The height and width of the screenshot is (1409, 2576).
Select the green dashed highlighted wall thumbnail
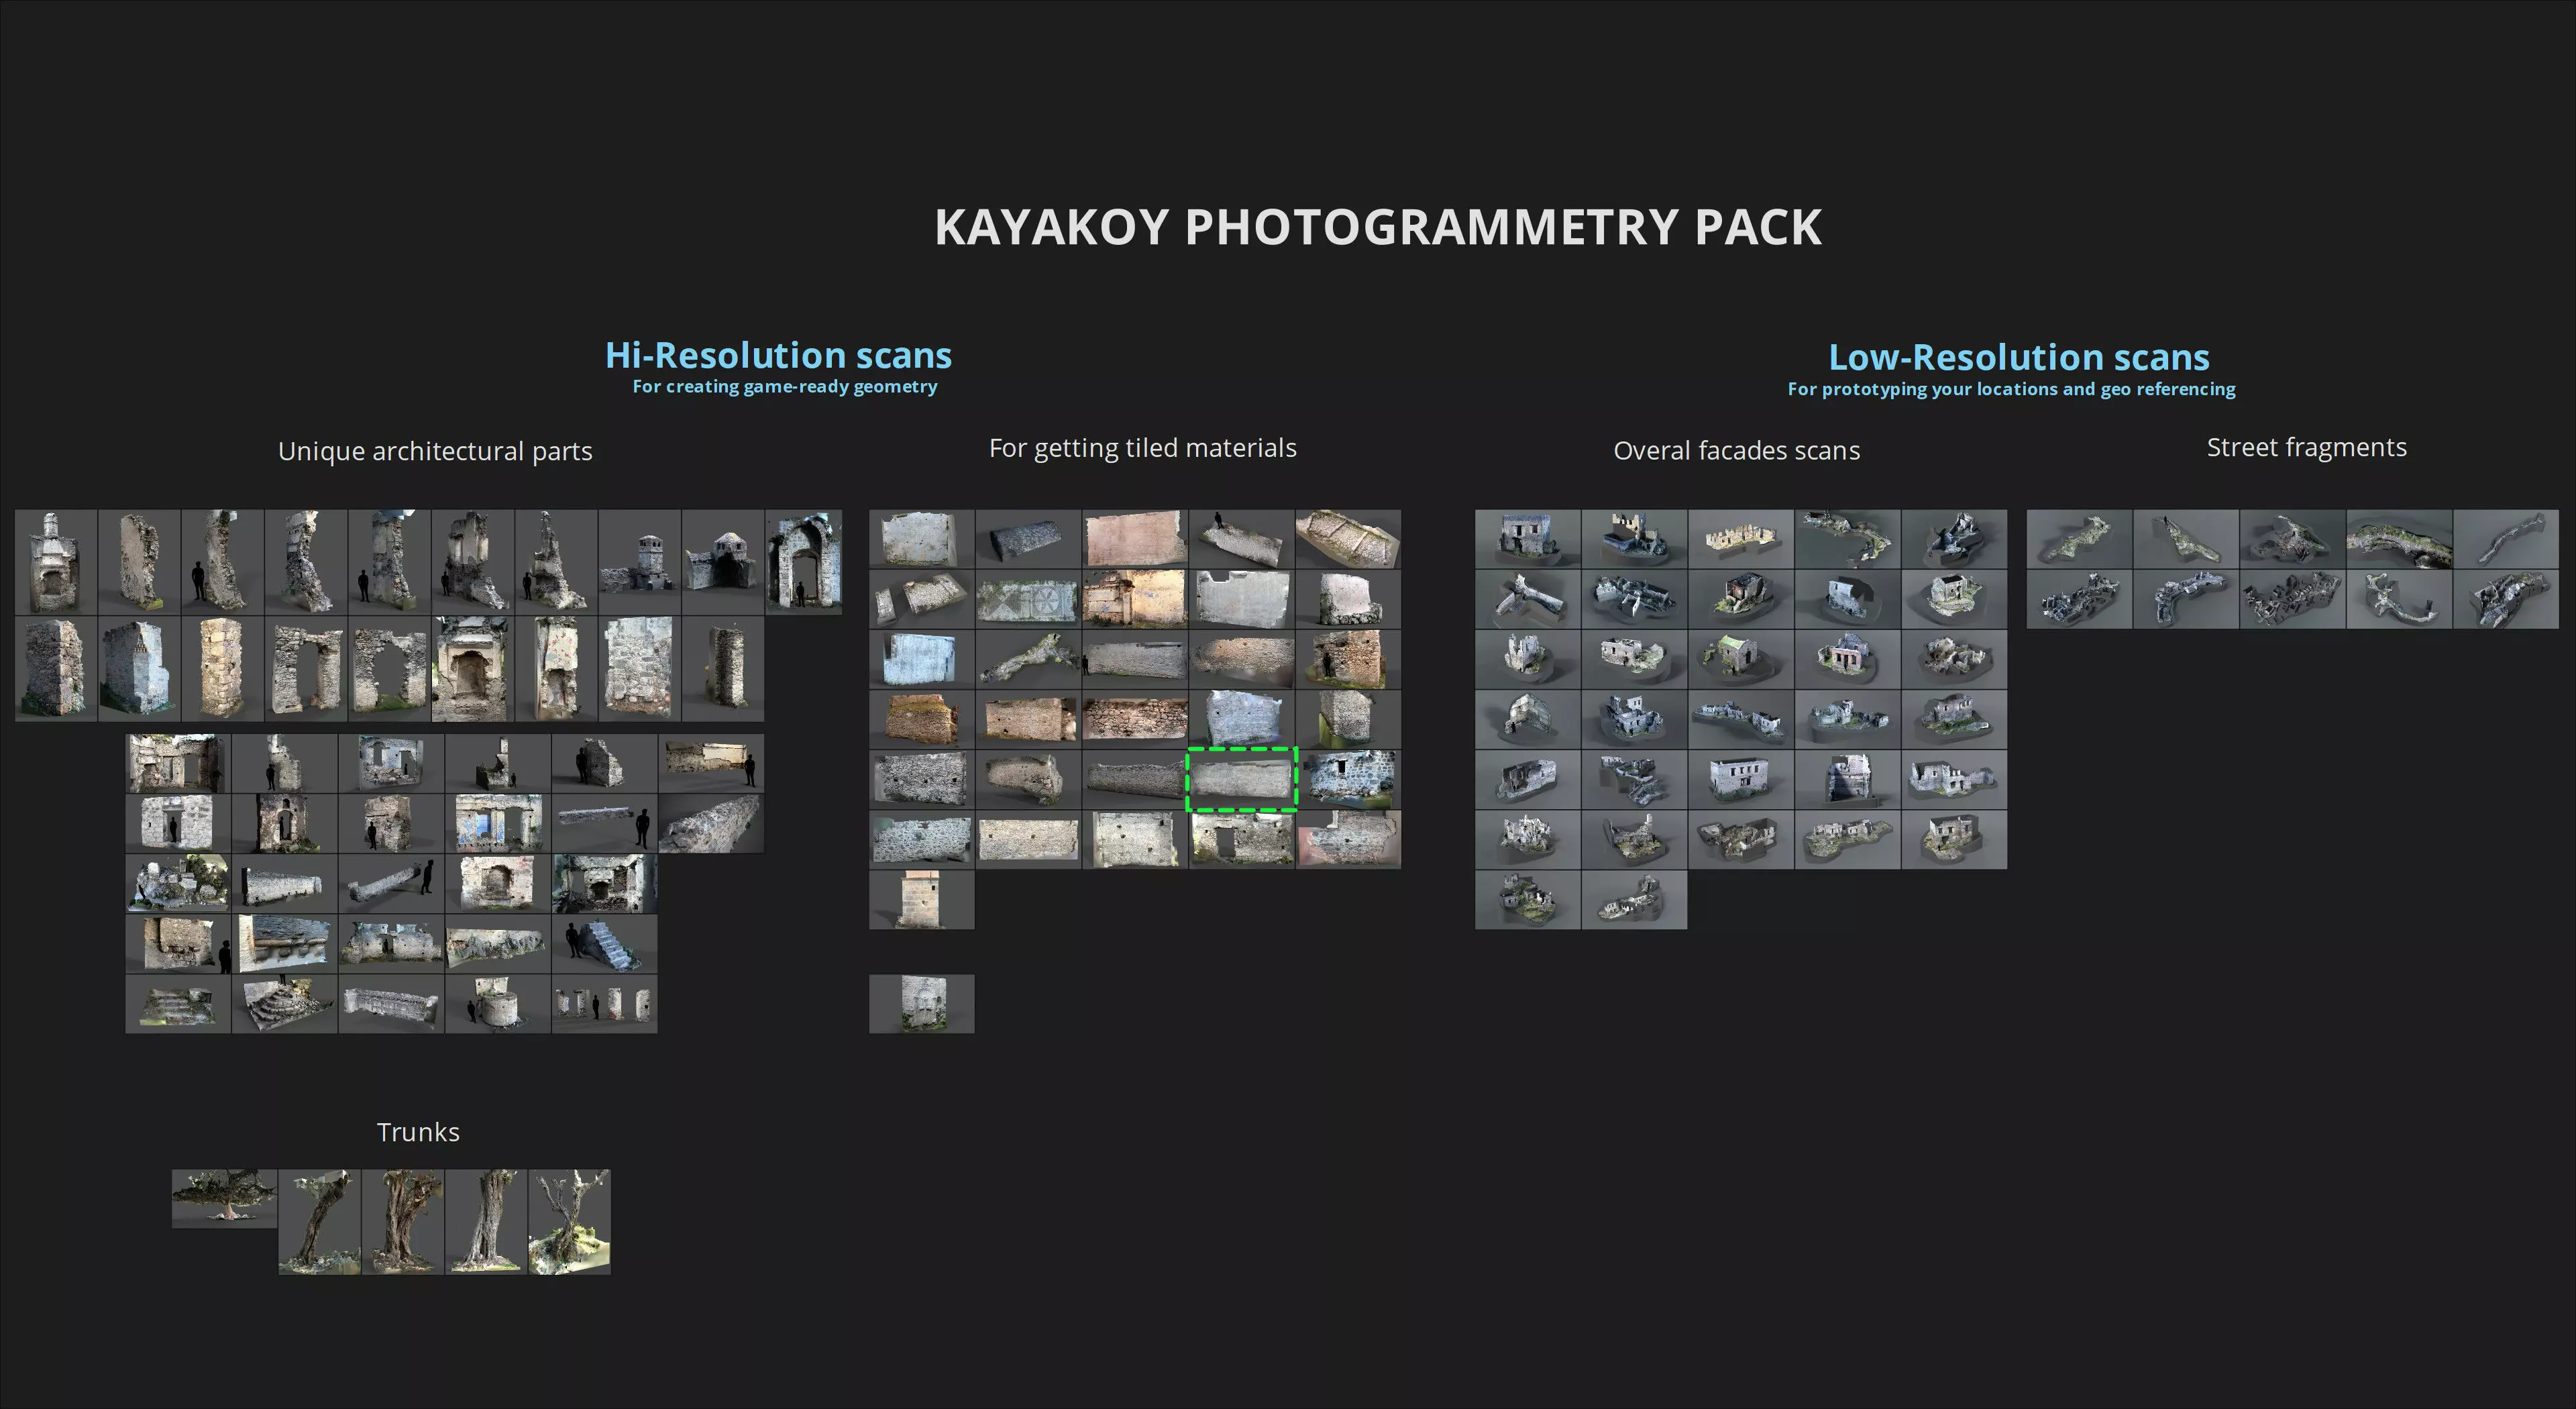pos(1241,779)
